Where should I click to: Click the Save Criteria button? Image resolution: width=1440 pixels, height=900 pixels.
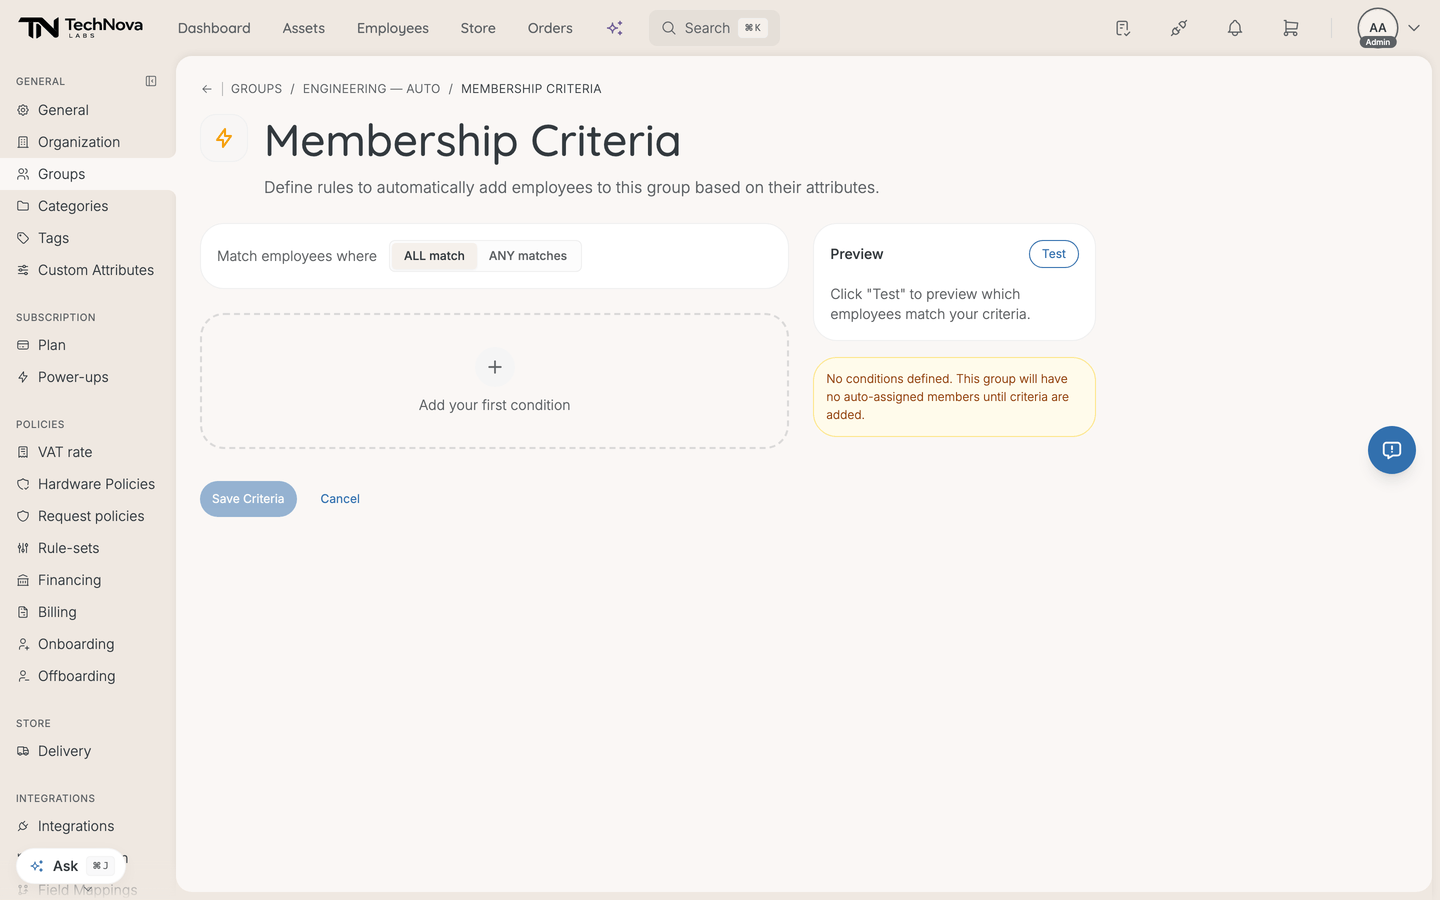[x=248, y=499]
